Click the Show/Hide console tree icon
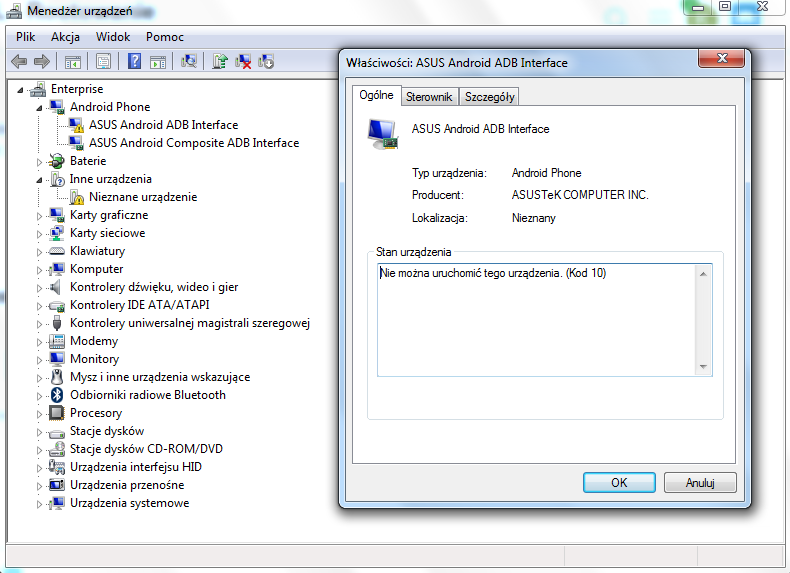 (x=73, y=62)
